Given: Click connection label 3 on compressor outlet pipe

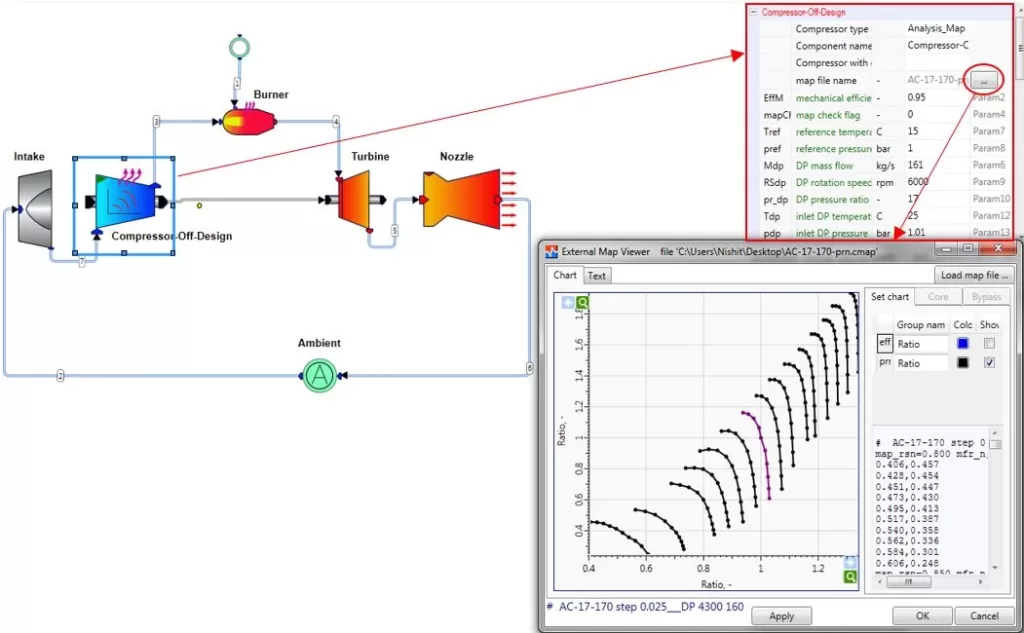Looking at the screenshot, I should (x=157, y=121).
